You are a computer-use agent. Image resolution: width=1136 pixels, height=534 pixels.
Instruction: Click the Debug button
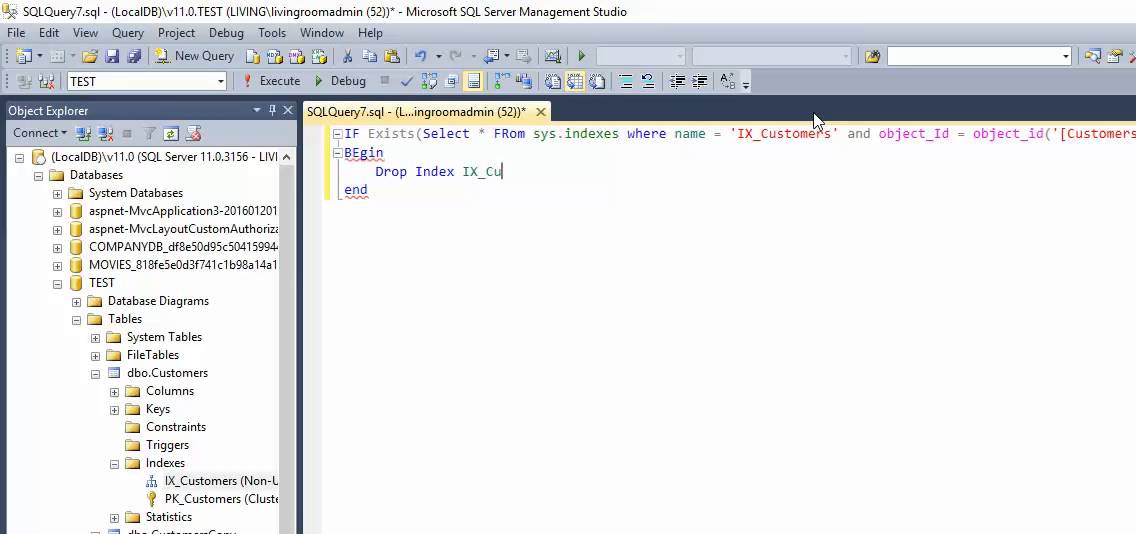click(x=340, y=81)
